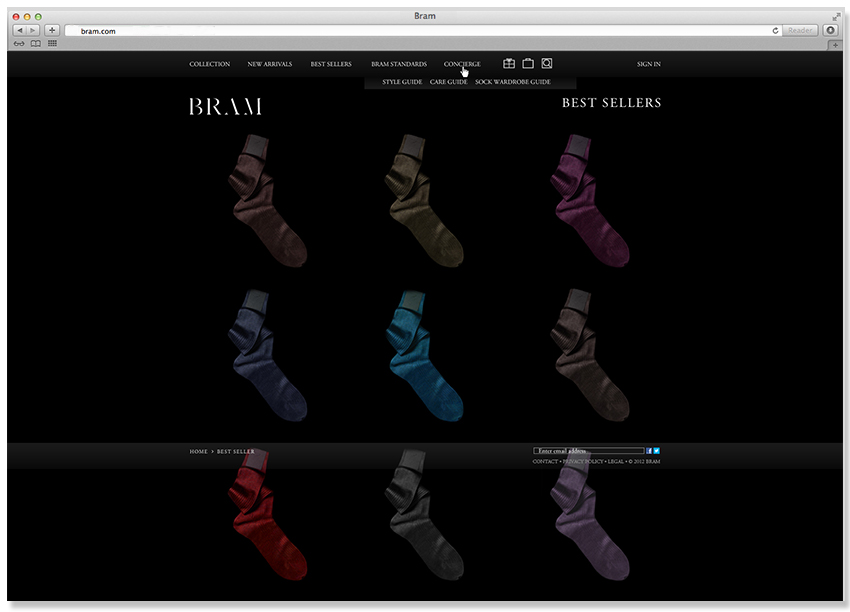The width and height of the screenshot is (850, 612).
Task: Click the Contact footer link
Action: (545, 462)
